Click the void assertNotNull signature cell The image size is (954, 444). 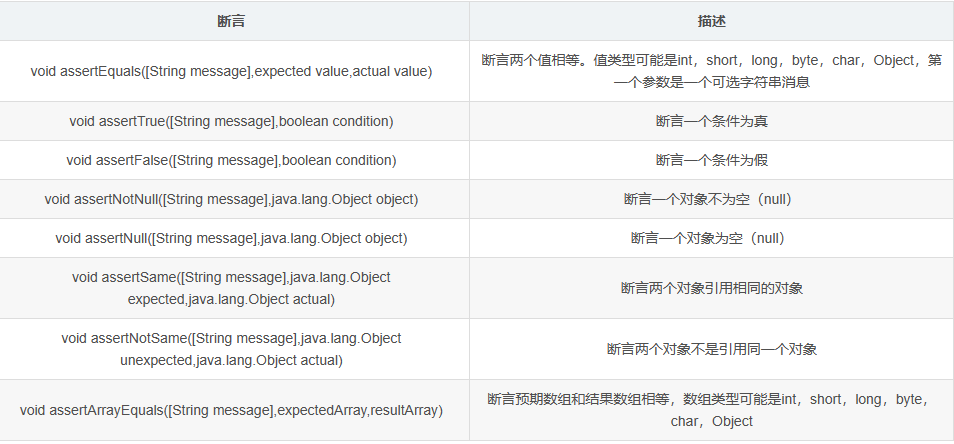pos(231,199)
